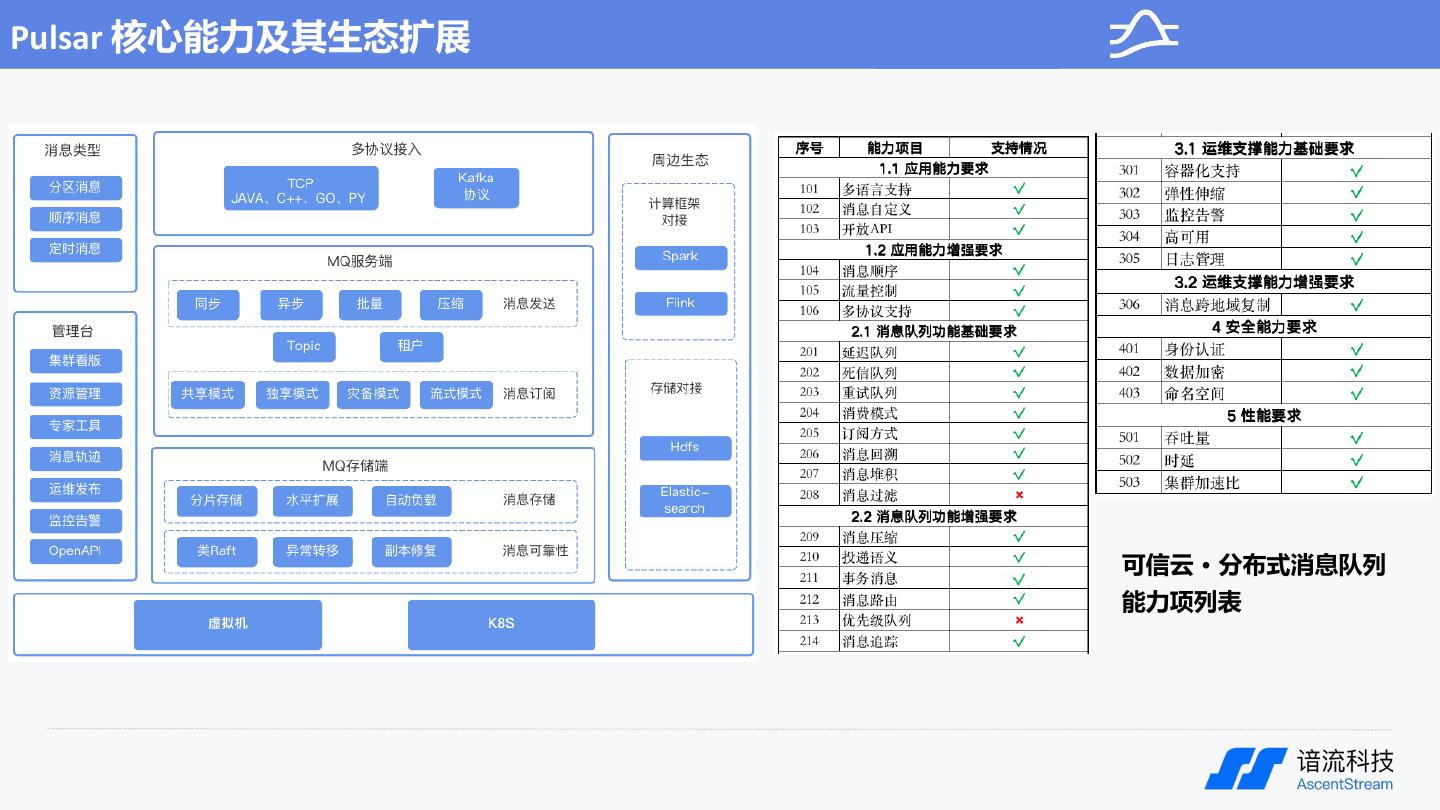The image size is (1440, 810).
Task: Click the 压缩 box
Action: pyautogui.click(x=451, y=304)
